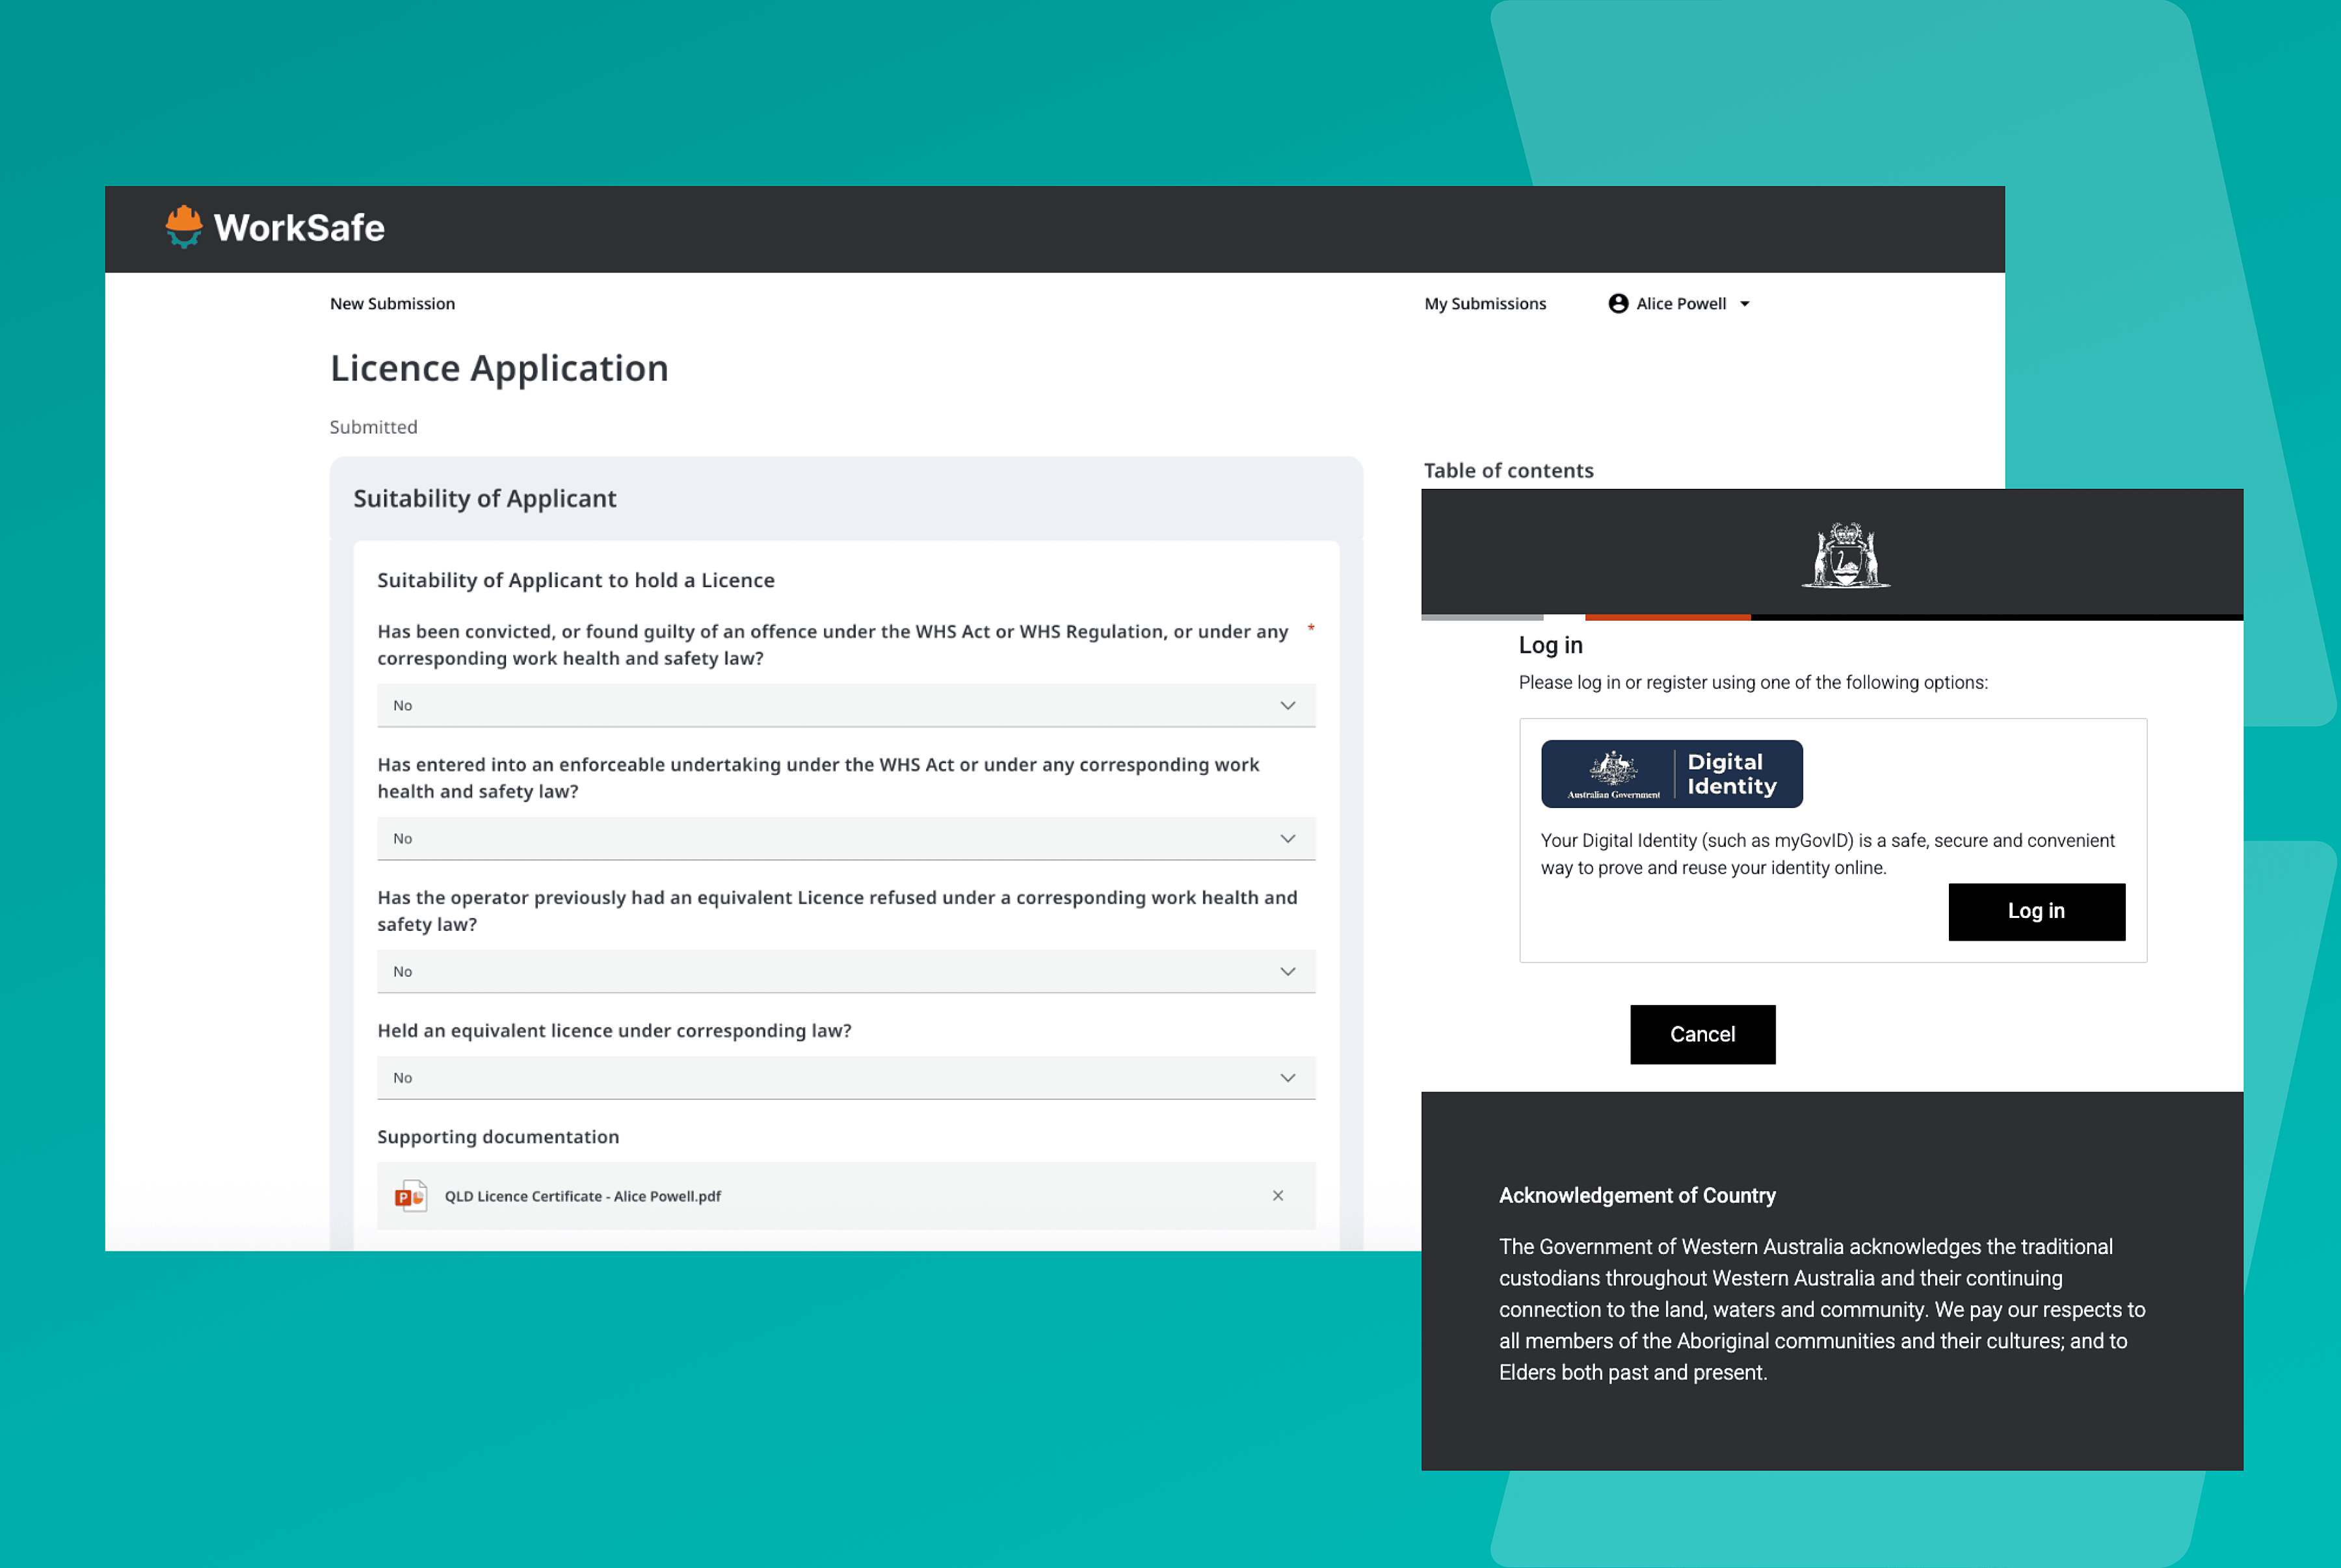
Task: Click the WorkSafe brand text
Action: [x=299, y=228]
